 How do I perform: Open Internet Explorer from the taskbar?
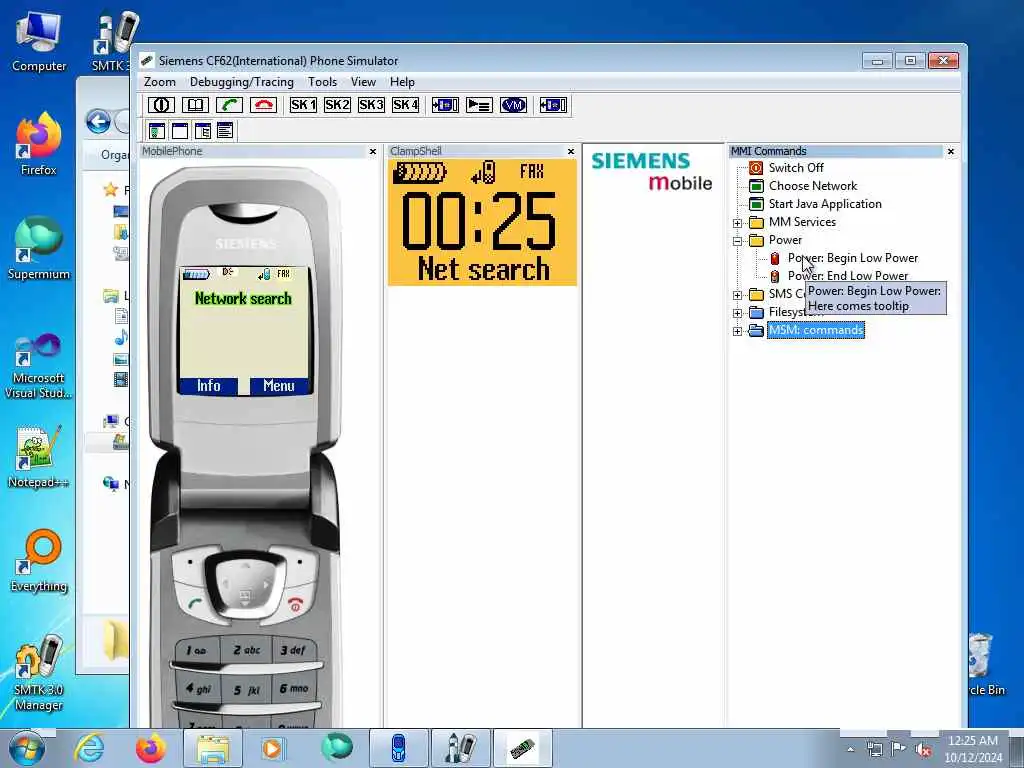(x=89, y=748)
